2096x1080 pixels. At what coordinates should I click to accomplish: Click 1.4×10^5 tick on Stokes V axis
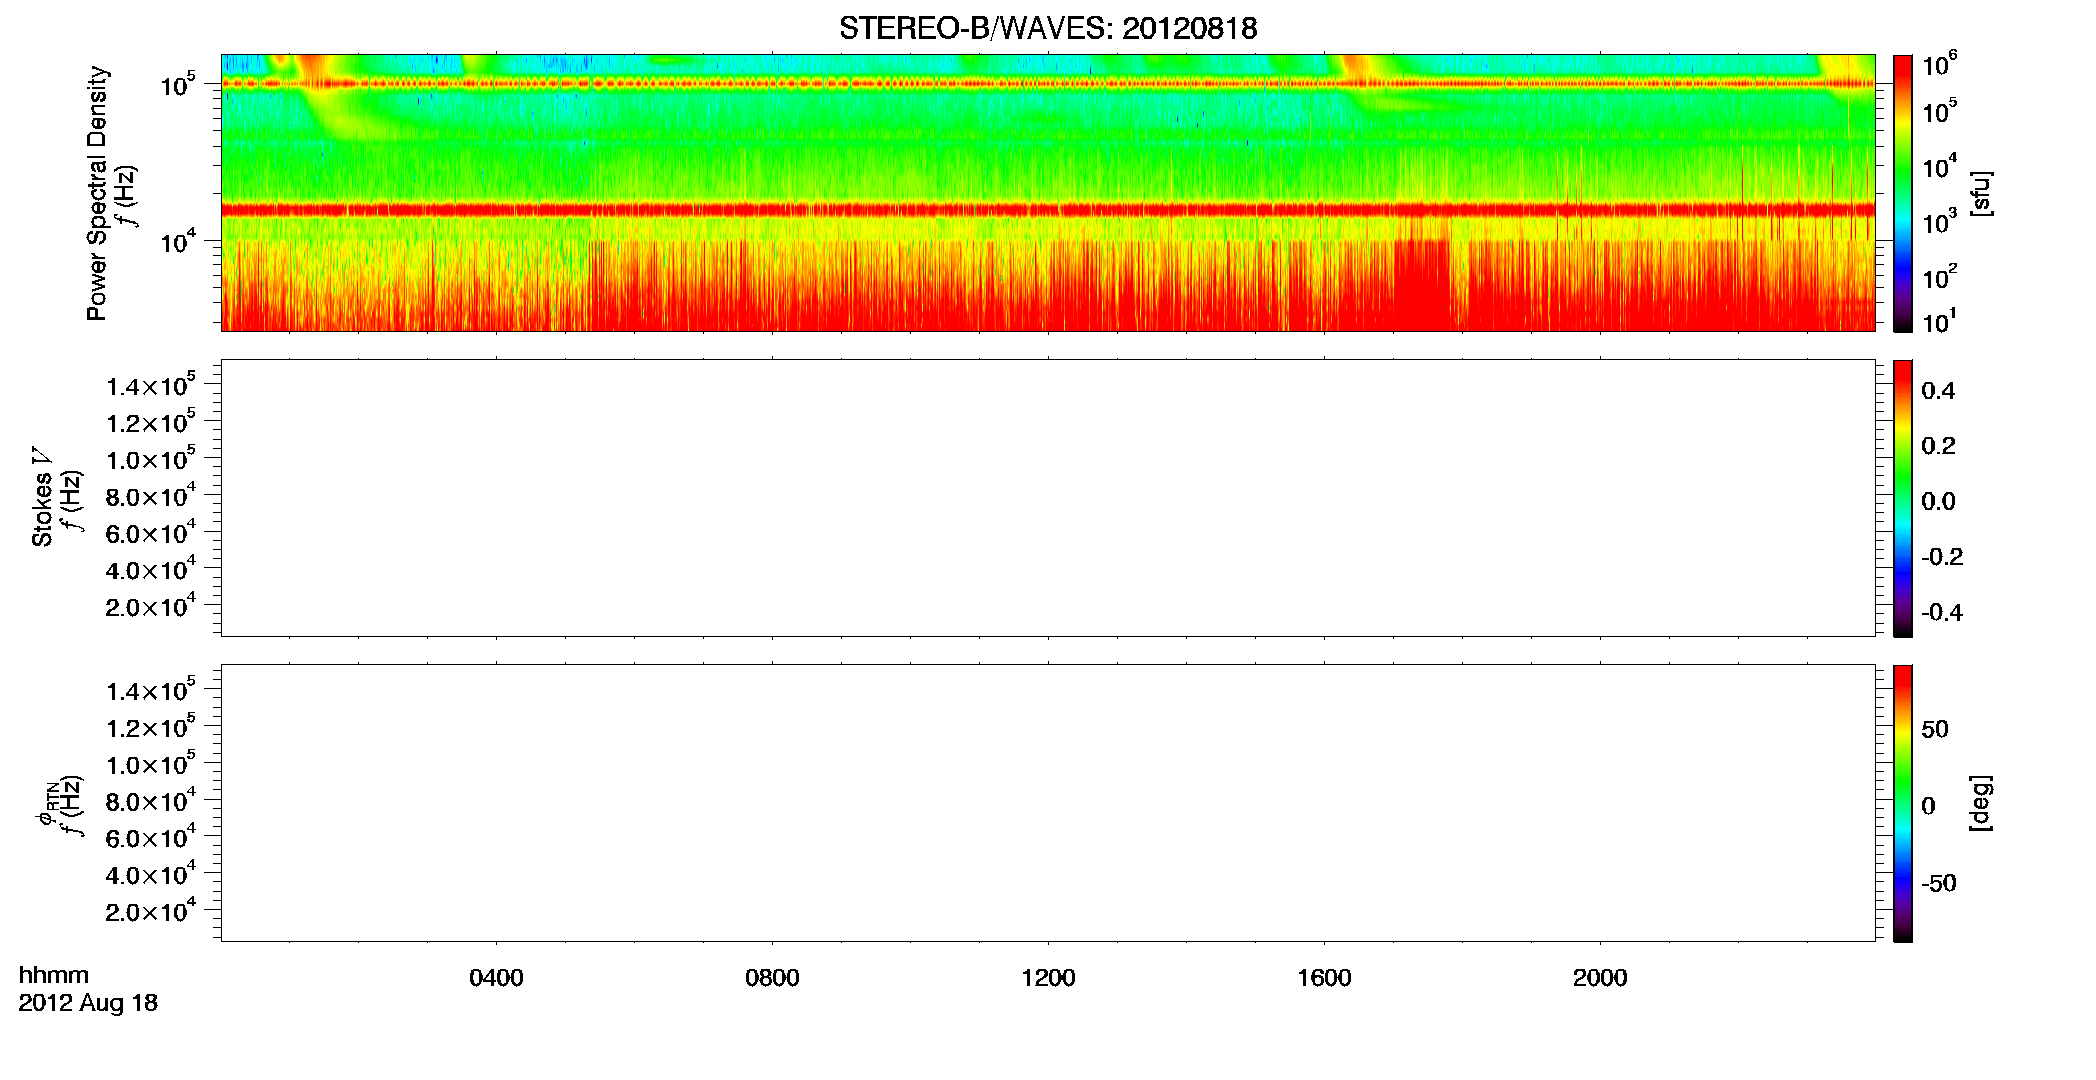(151, 386)
